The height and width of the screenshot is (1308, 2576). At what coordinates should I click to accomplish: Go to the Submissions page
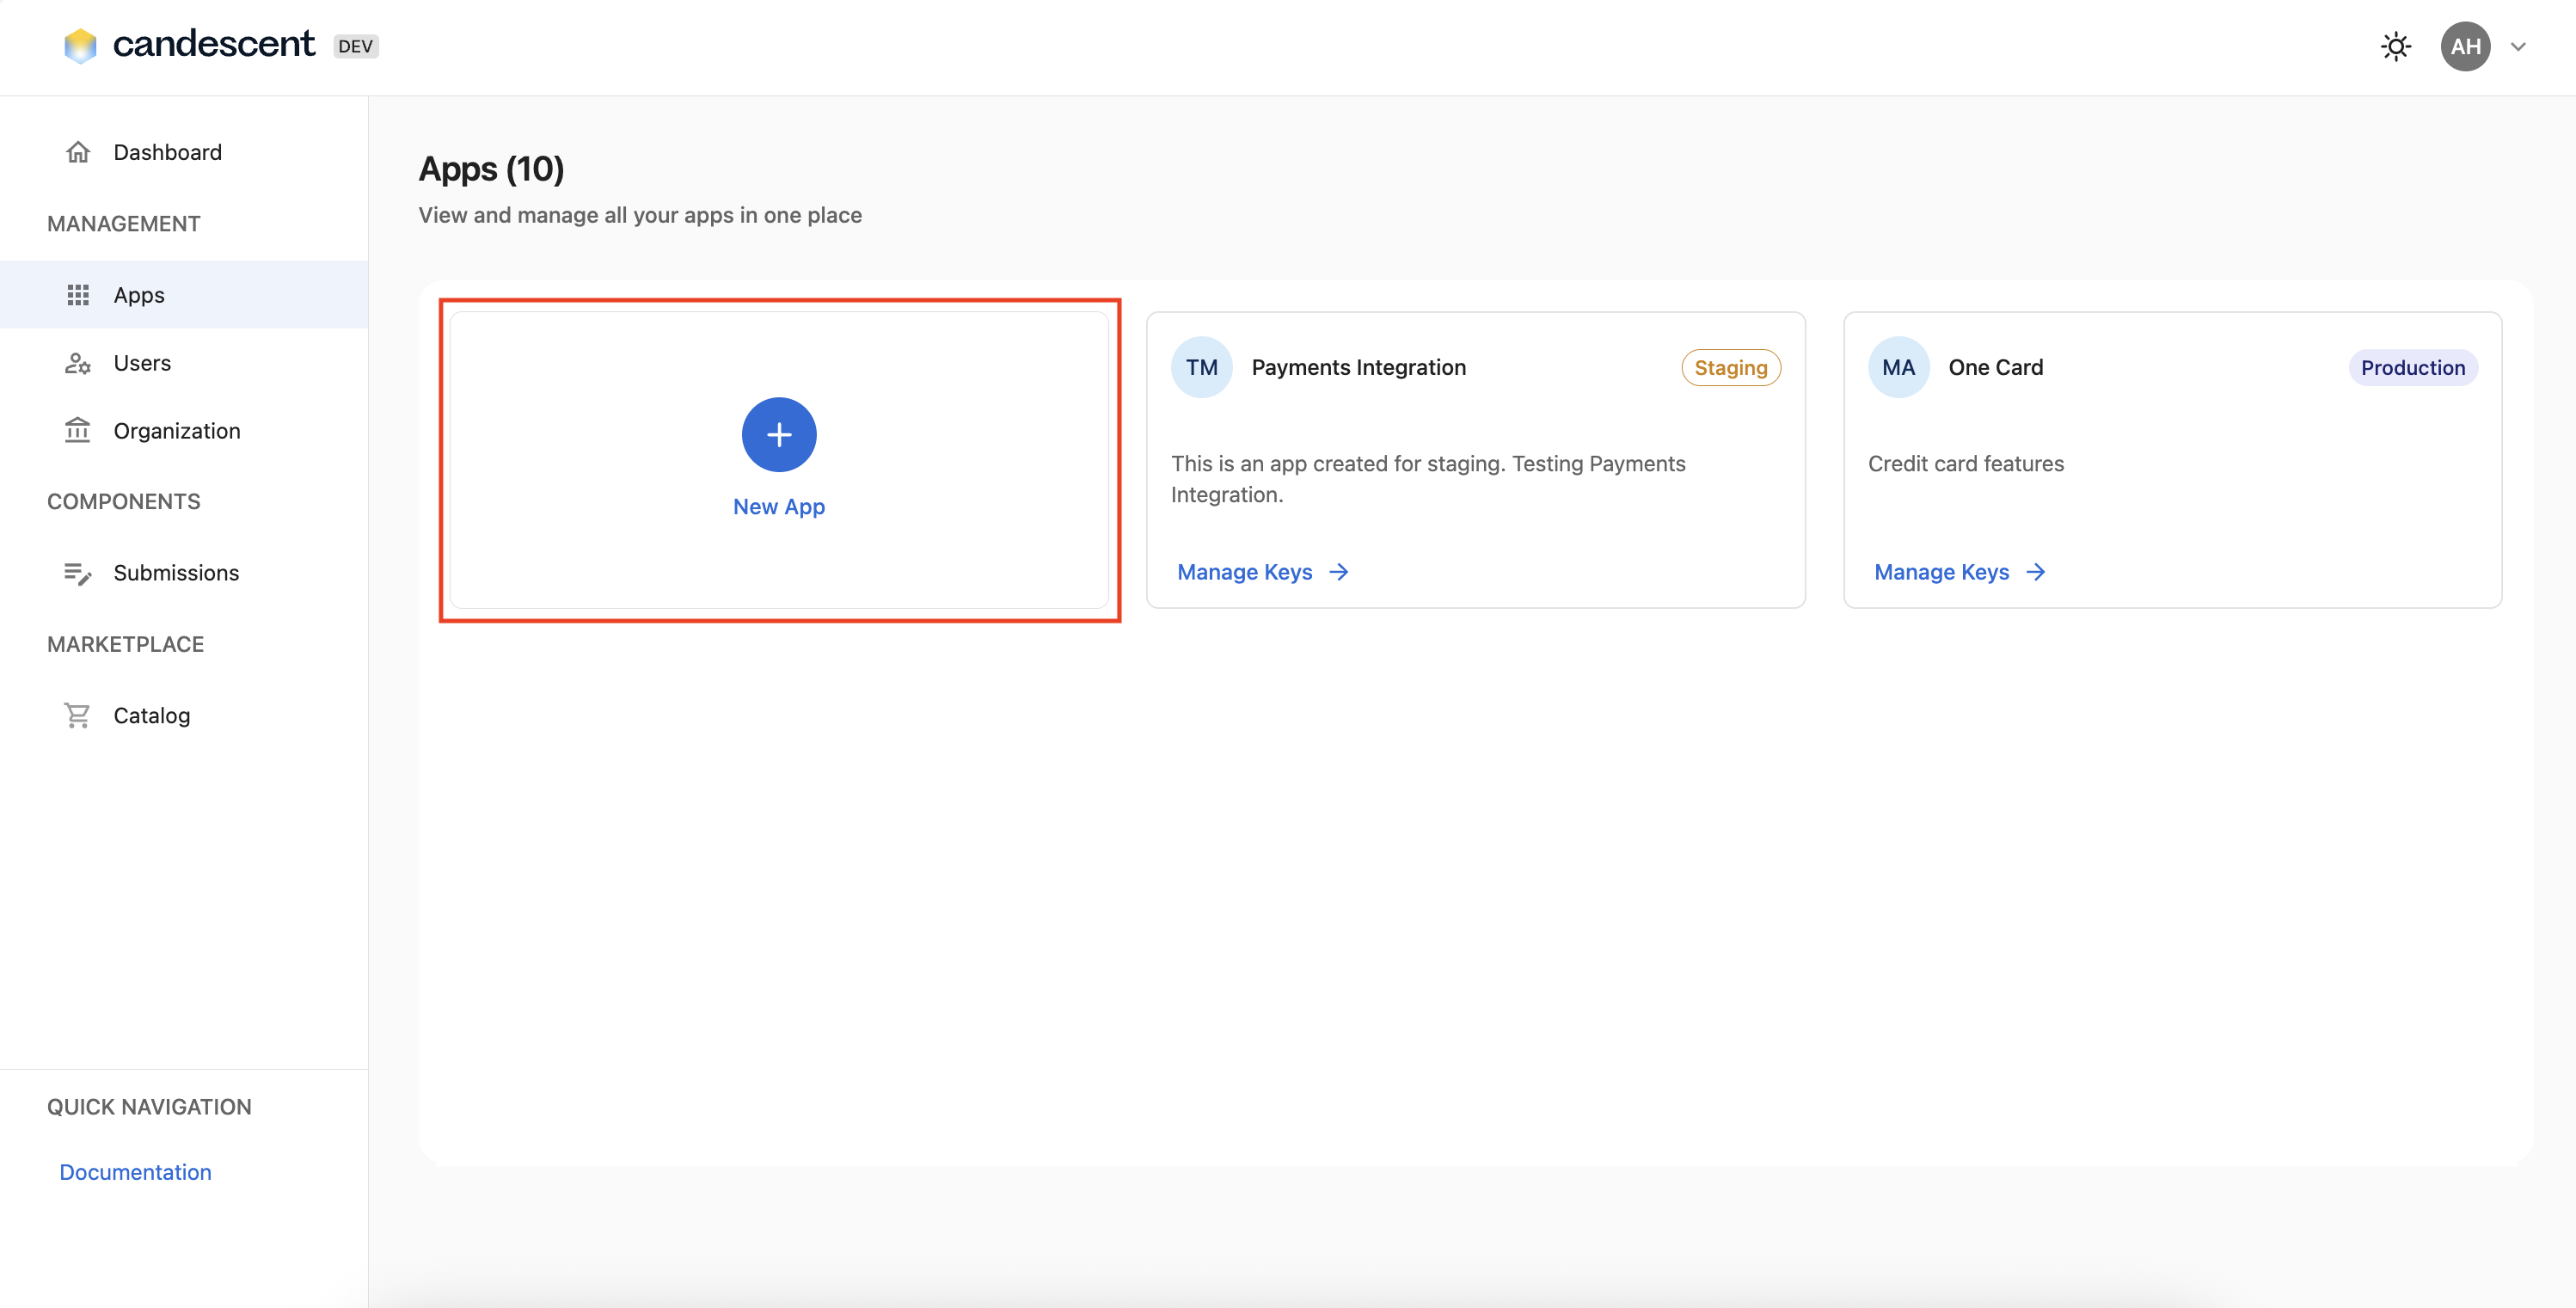(x=176, y=573)
